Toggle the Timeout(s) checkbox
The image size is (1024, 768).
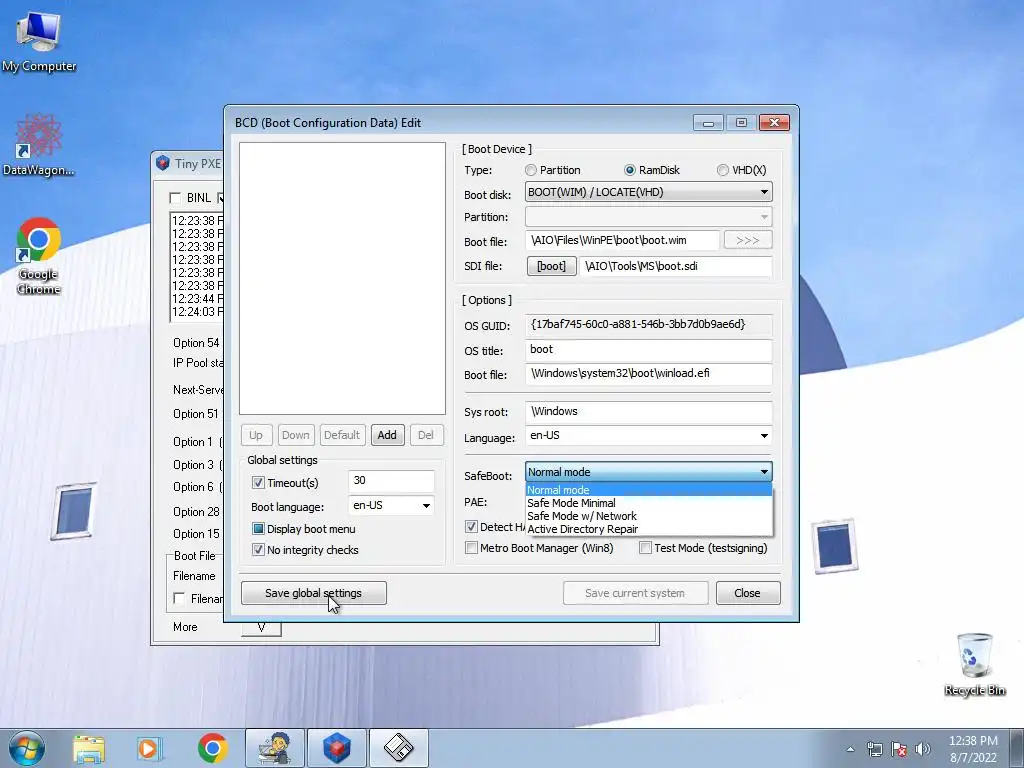(x=258, y=483)
